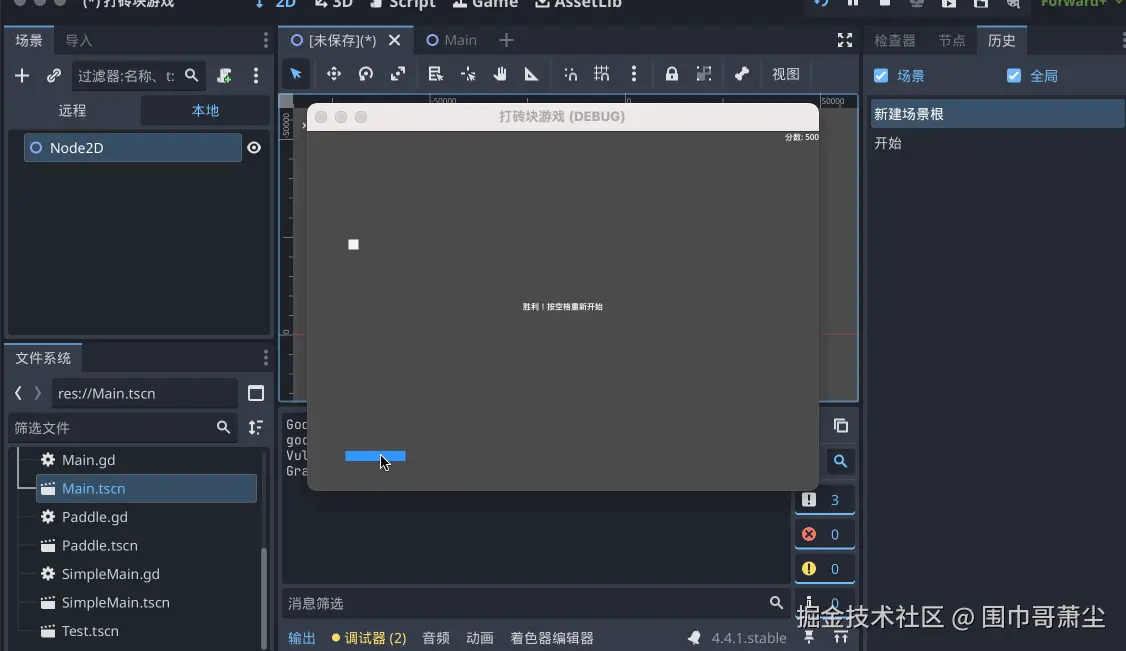Select the Ruler Mode tool
This screenshot has width=1126, height=651.
pos(531,74)
